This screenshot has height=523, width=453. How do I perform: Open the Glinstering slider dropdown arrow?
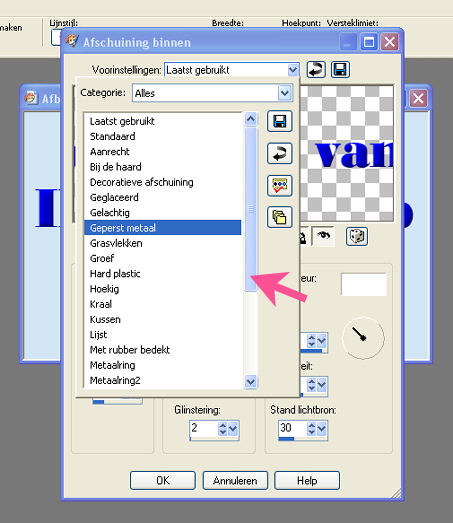[x=233, y=429]
